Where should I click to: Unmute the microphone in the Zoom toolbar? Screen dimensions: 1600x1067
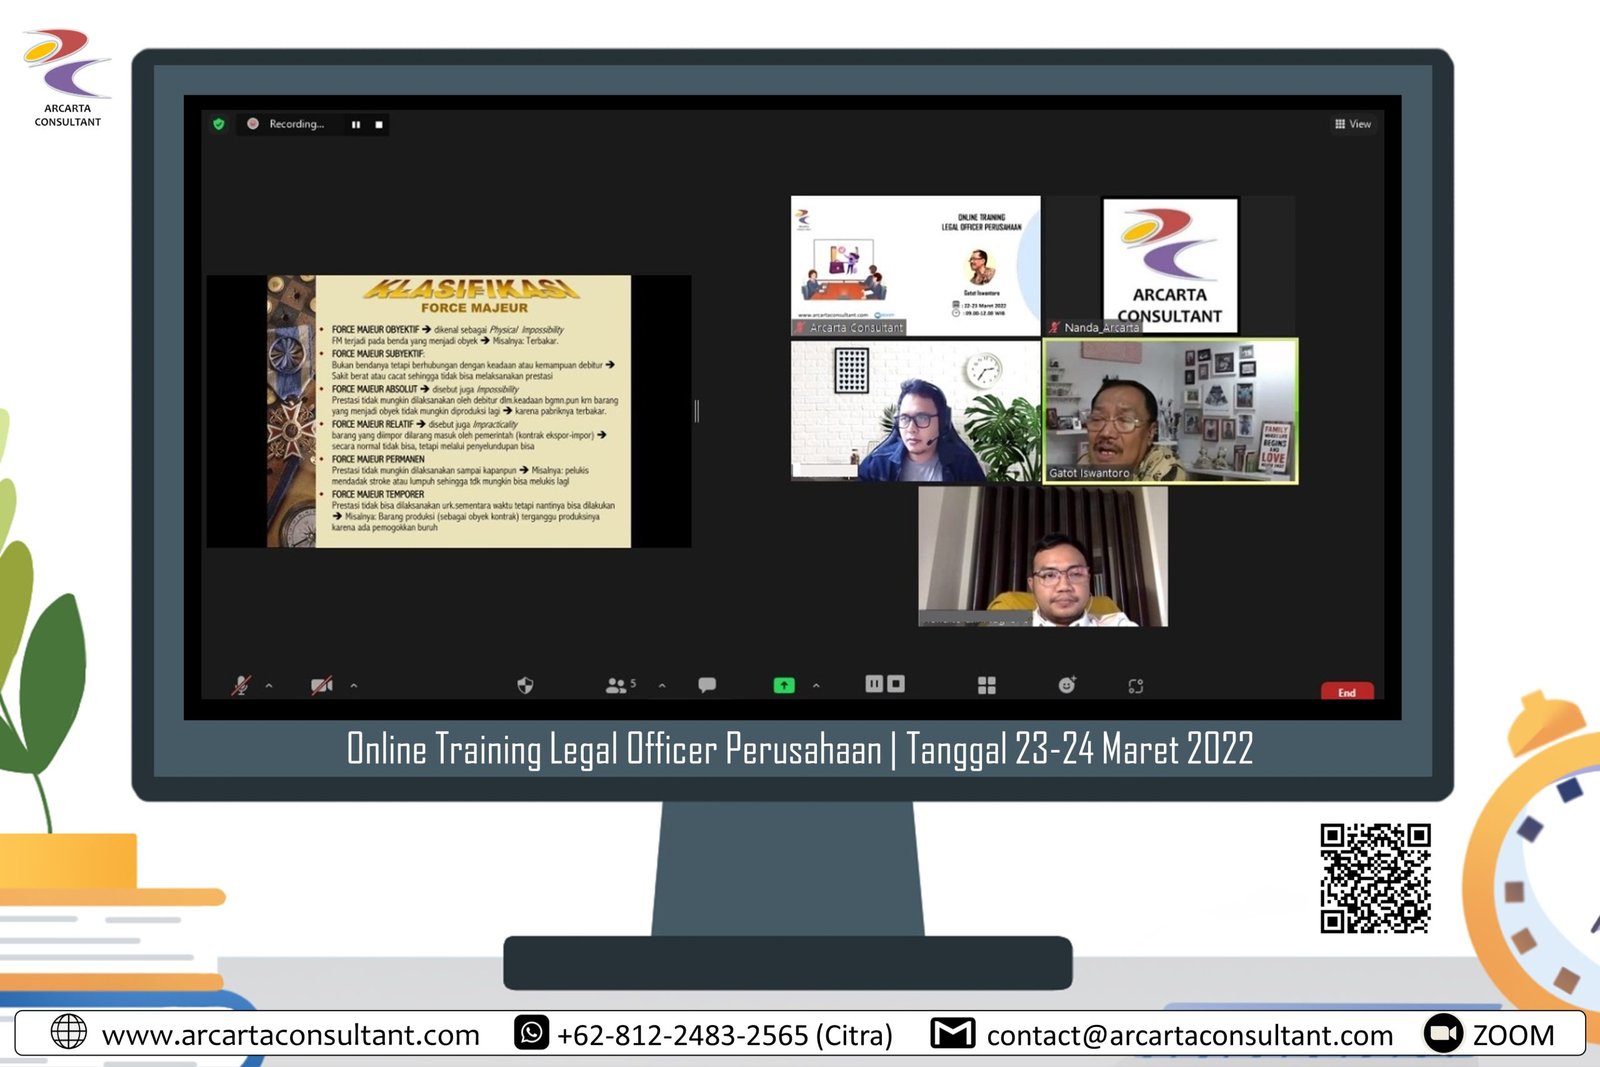tap(241, 686)
